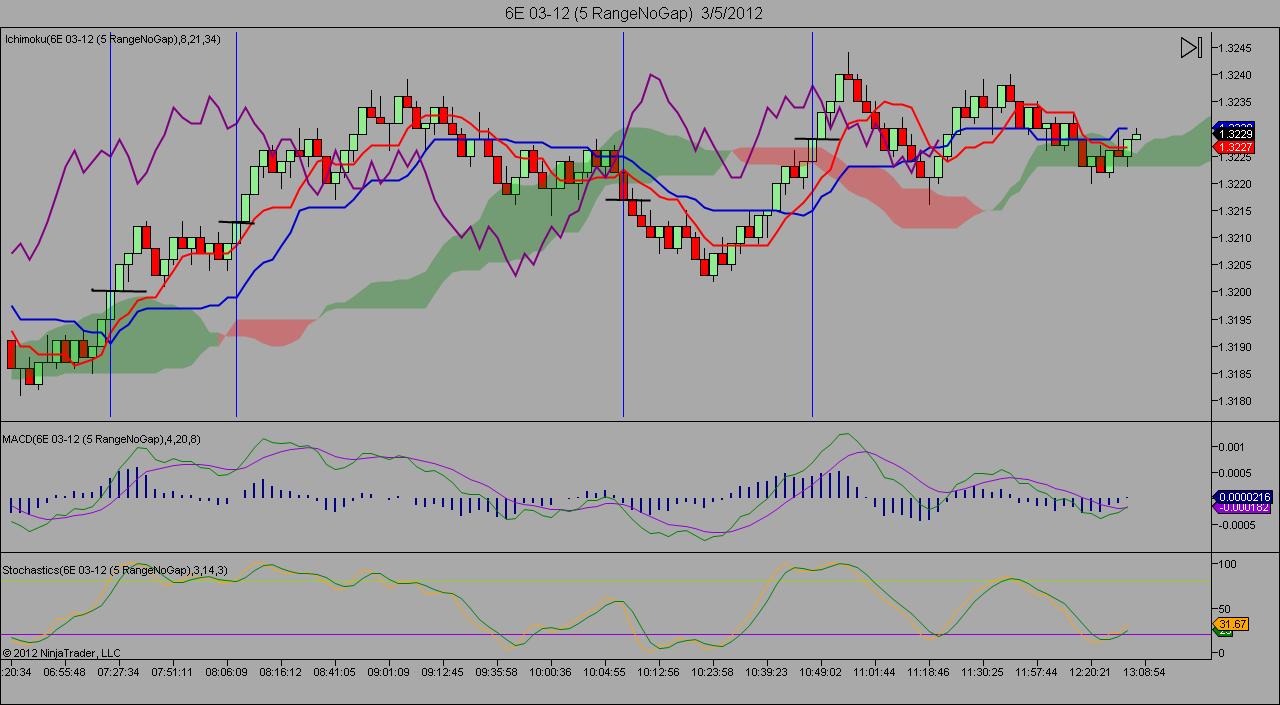Viewport: 1280px width, 705px height.
Task: Click the 13:08:54 time axis label
Action: point(1144,672)
